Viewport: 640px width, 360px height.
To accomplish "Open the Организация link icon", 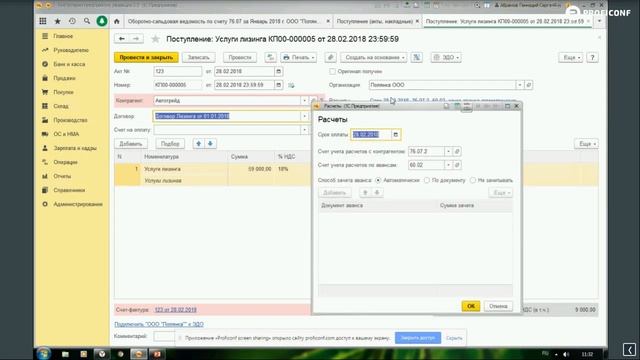I will pos(529,85).
